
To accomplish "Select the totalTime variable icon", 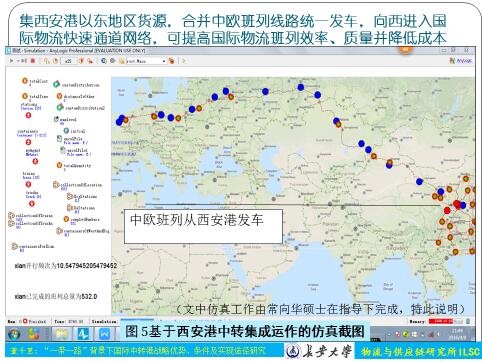I will [x=25, y=96].
